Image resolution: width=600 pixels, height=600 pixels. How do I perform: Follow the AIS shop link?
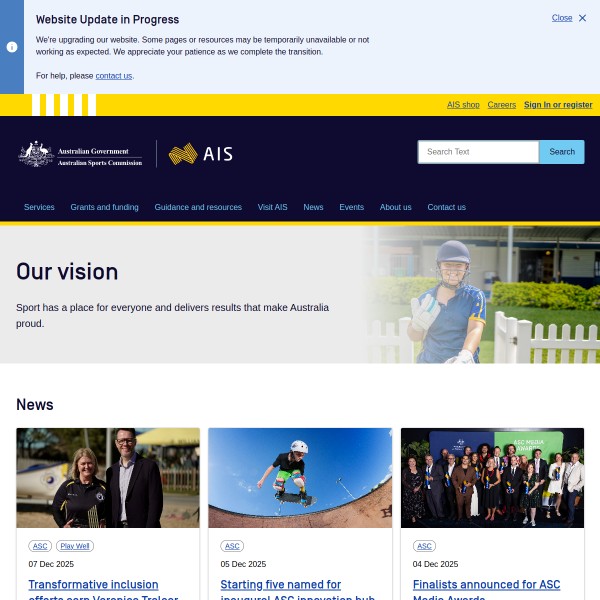(463, 105)
